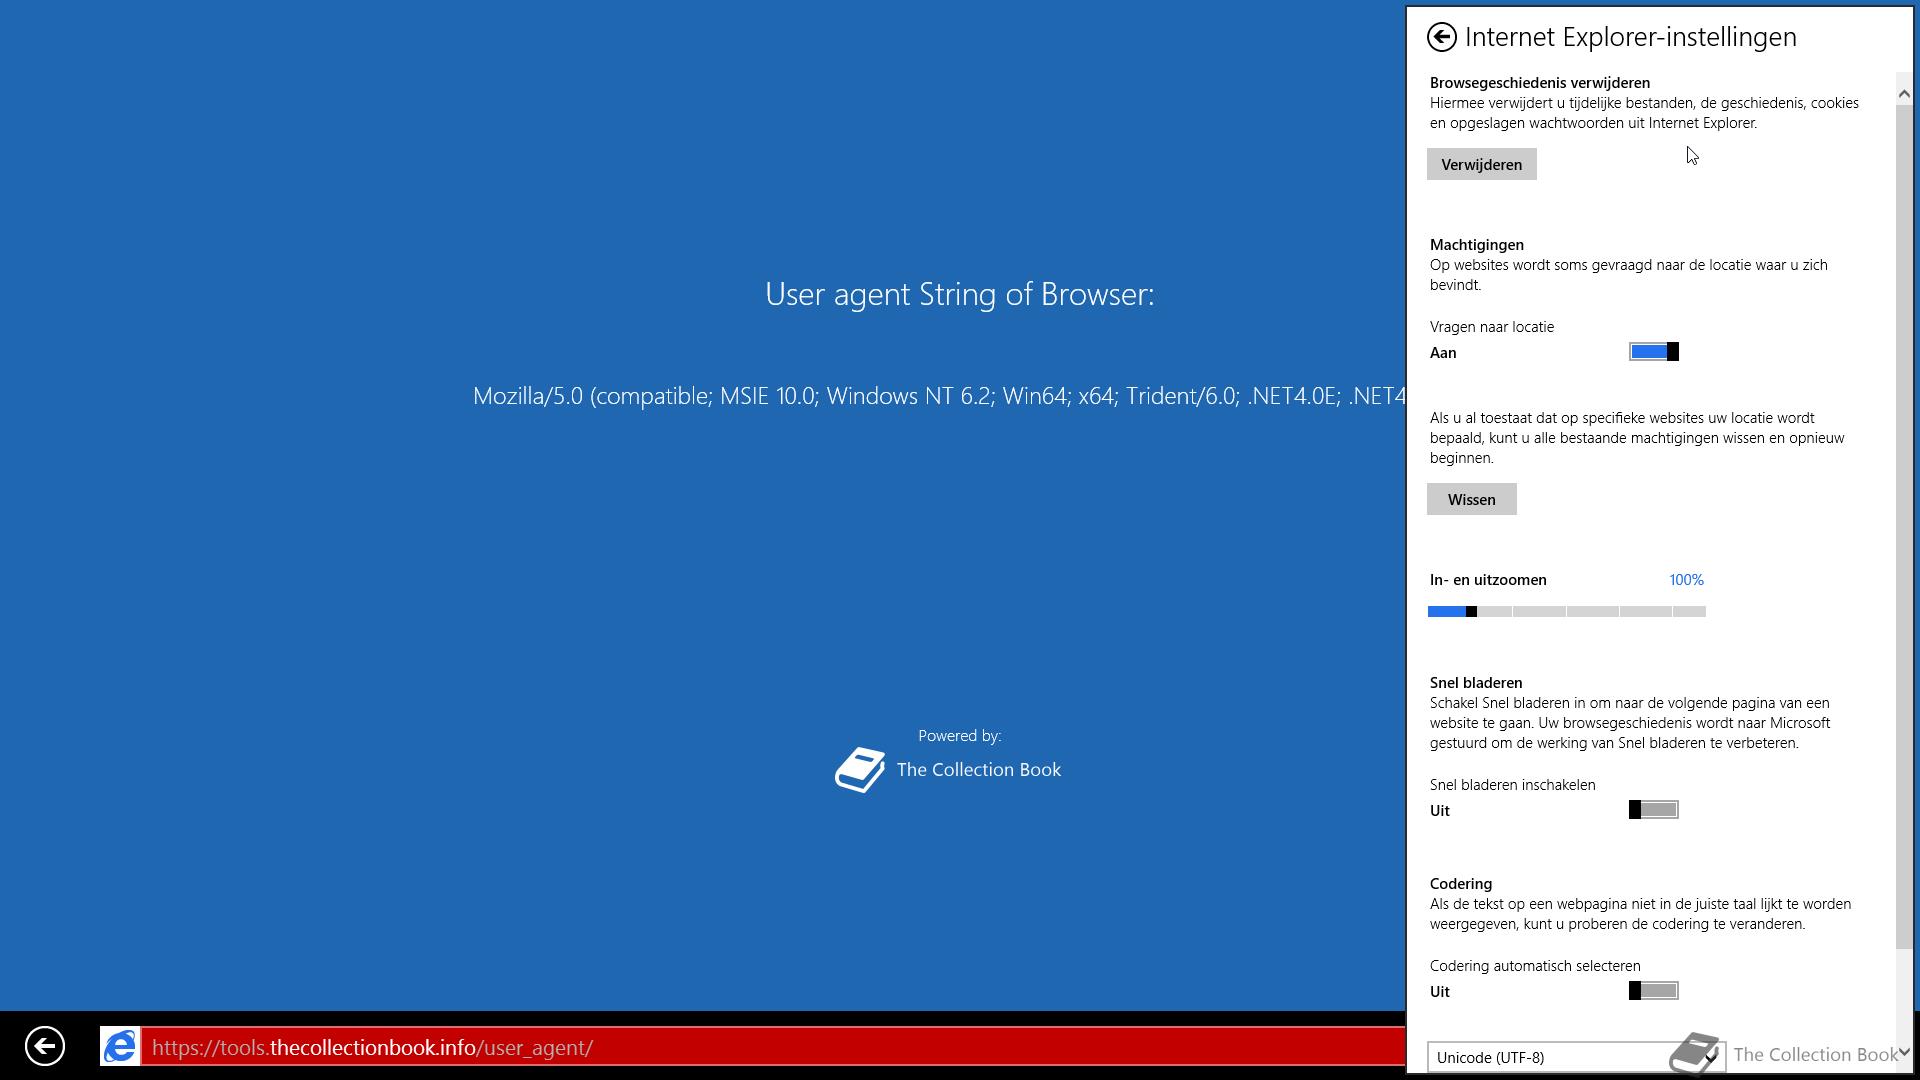
Task: Click the watermark book icon in settings
Action: pyautogui.click(x=1693, y=1053)
